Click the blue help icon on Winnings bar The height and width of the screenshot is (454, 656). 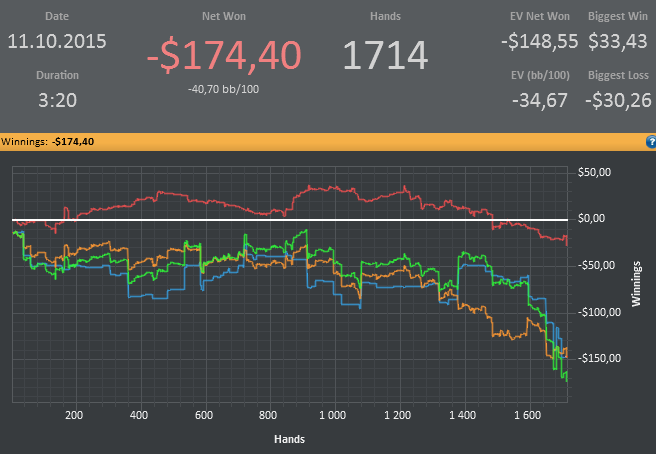pyautogui.click(x=651, y=142)
